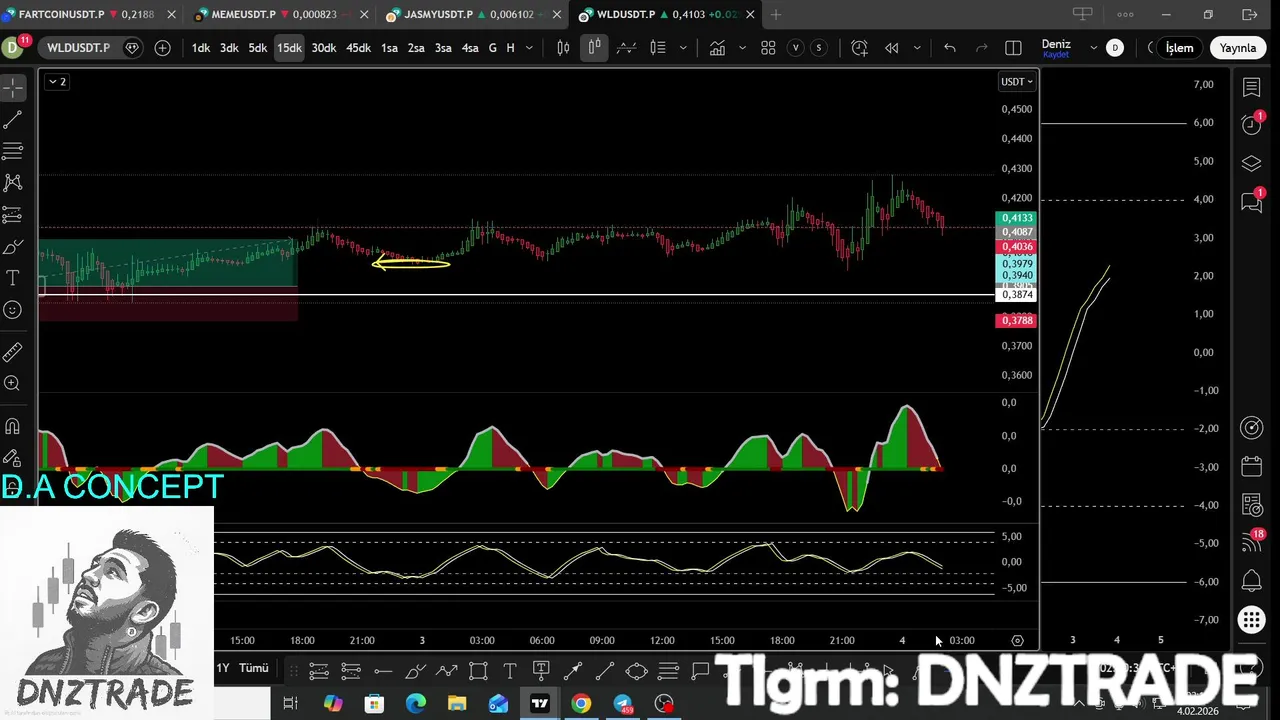
Task: Open the target hotlist icon in right sidebar
Action: coord(1252,428)
